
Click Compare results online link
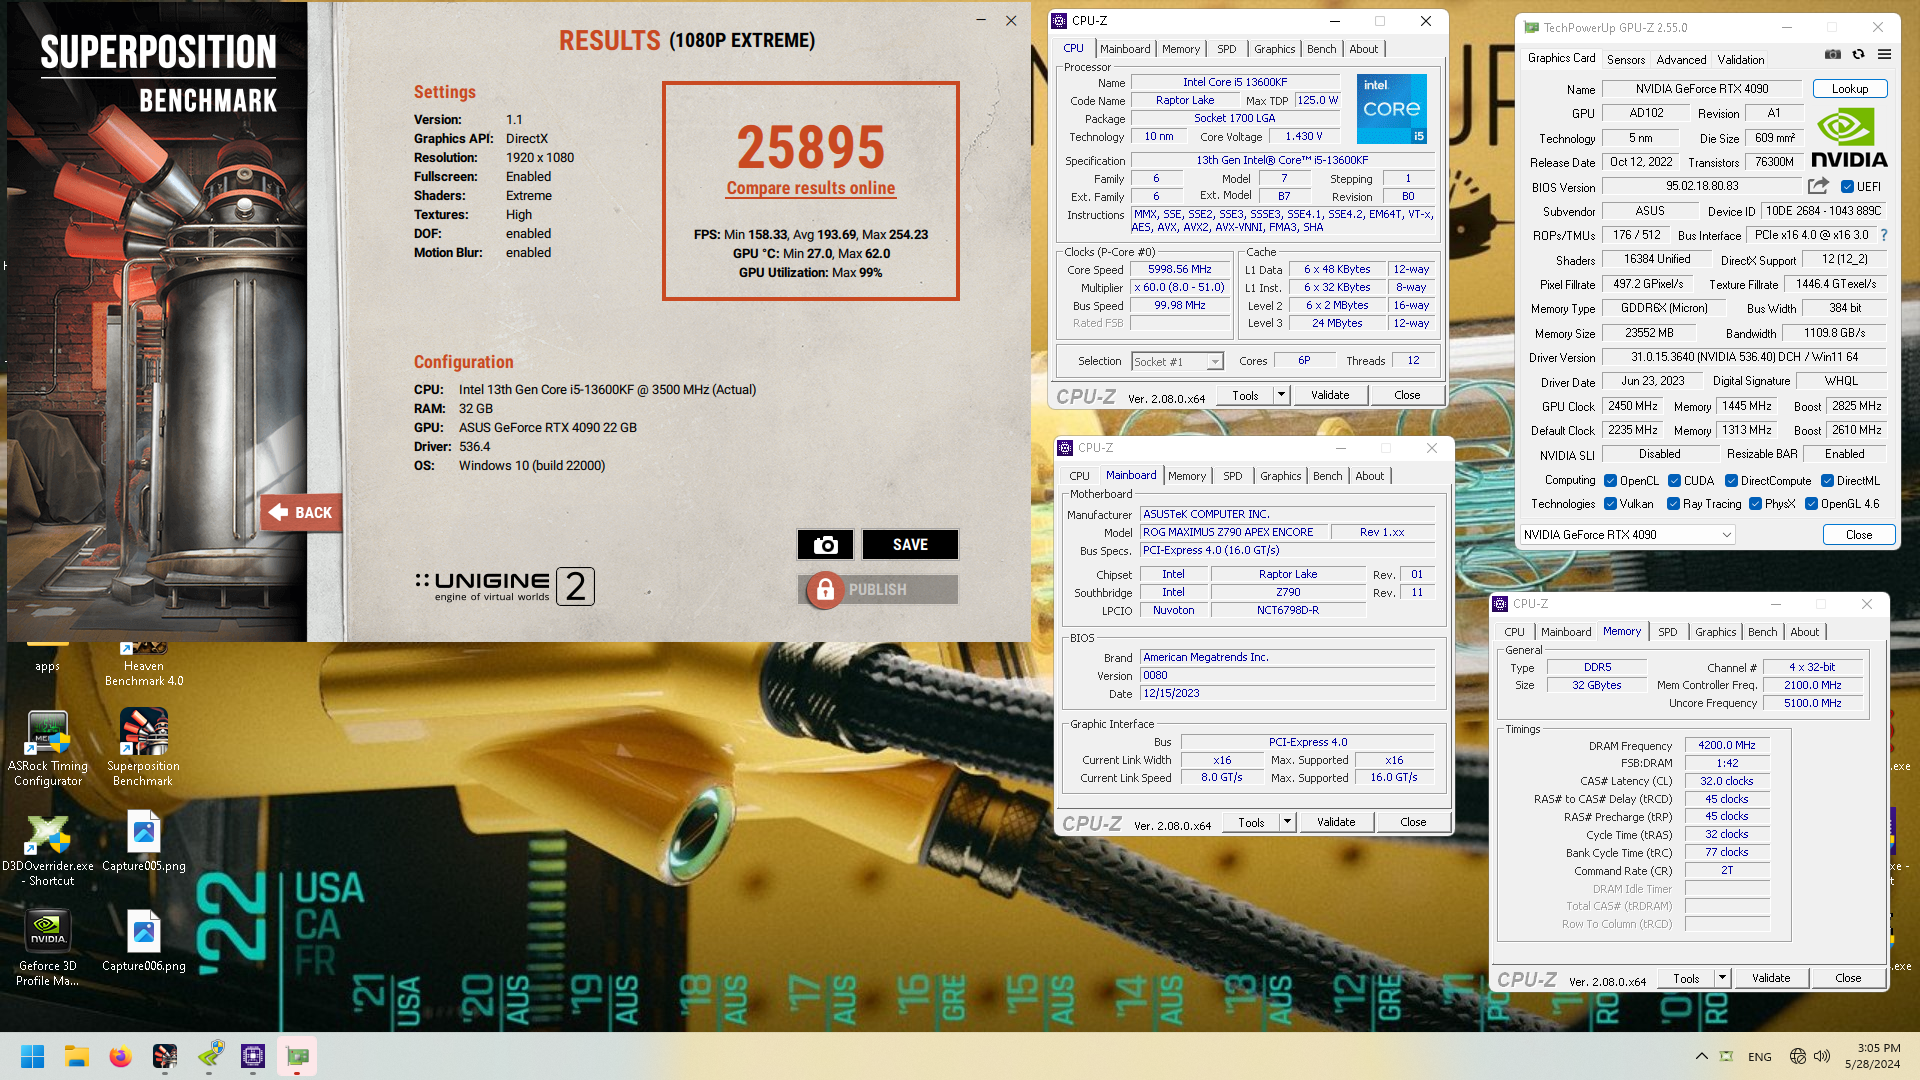(x=811, y=188)
